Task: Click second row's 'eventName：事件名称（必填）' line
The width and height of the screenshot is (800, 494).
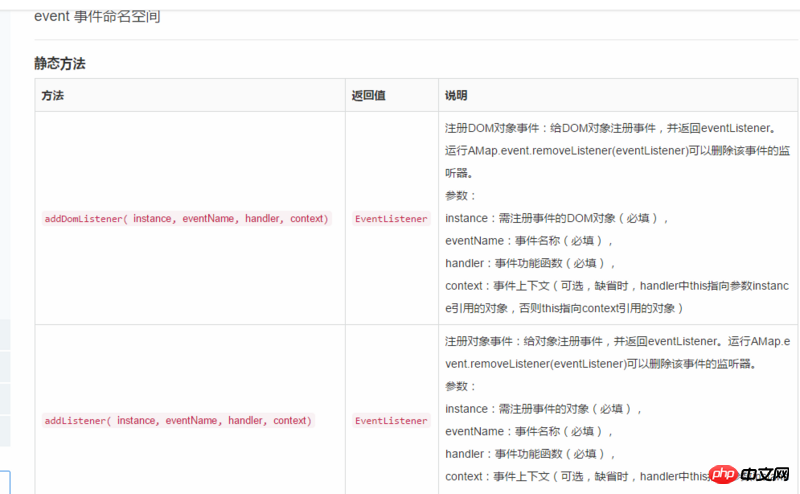Action: click(529, 431)
